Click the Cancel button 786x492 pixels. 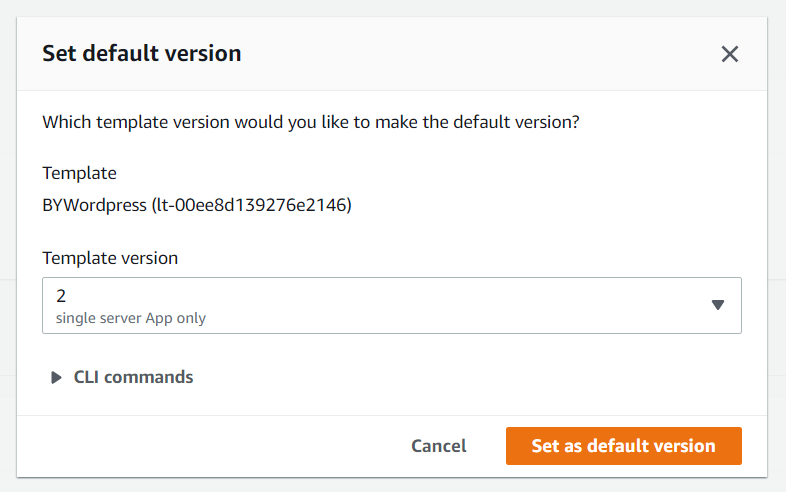(x=439, y=446)
